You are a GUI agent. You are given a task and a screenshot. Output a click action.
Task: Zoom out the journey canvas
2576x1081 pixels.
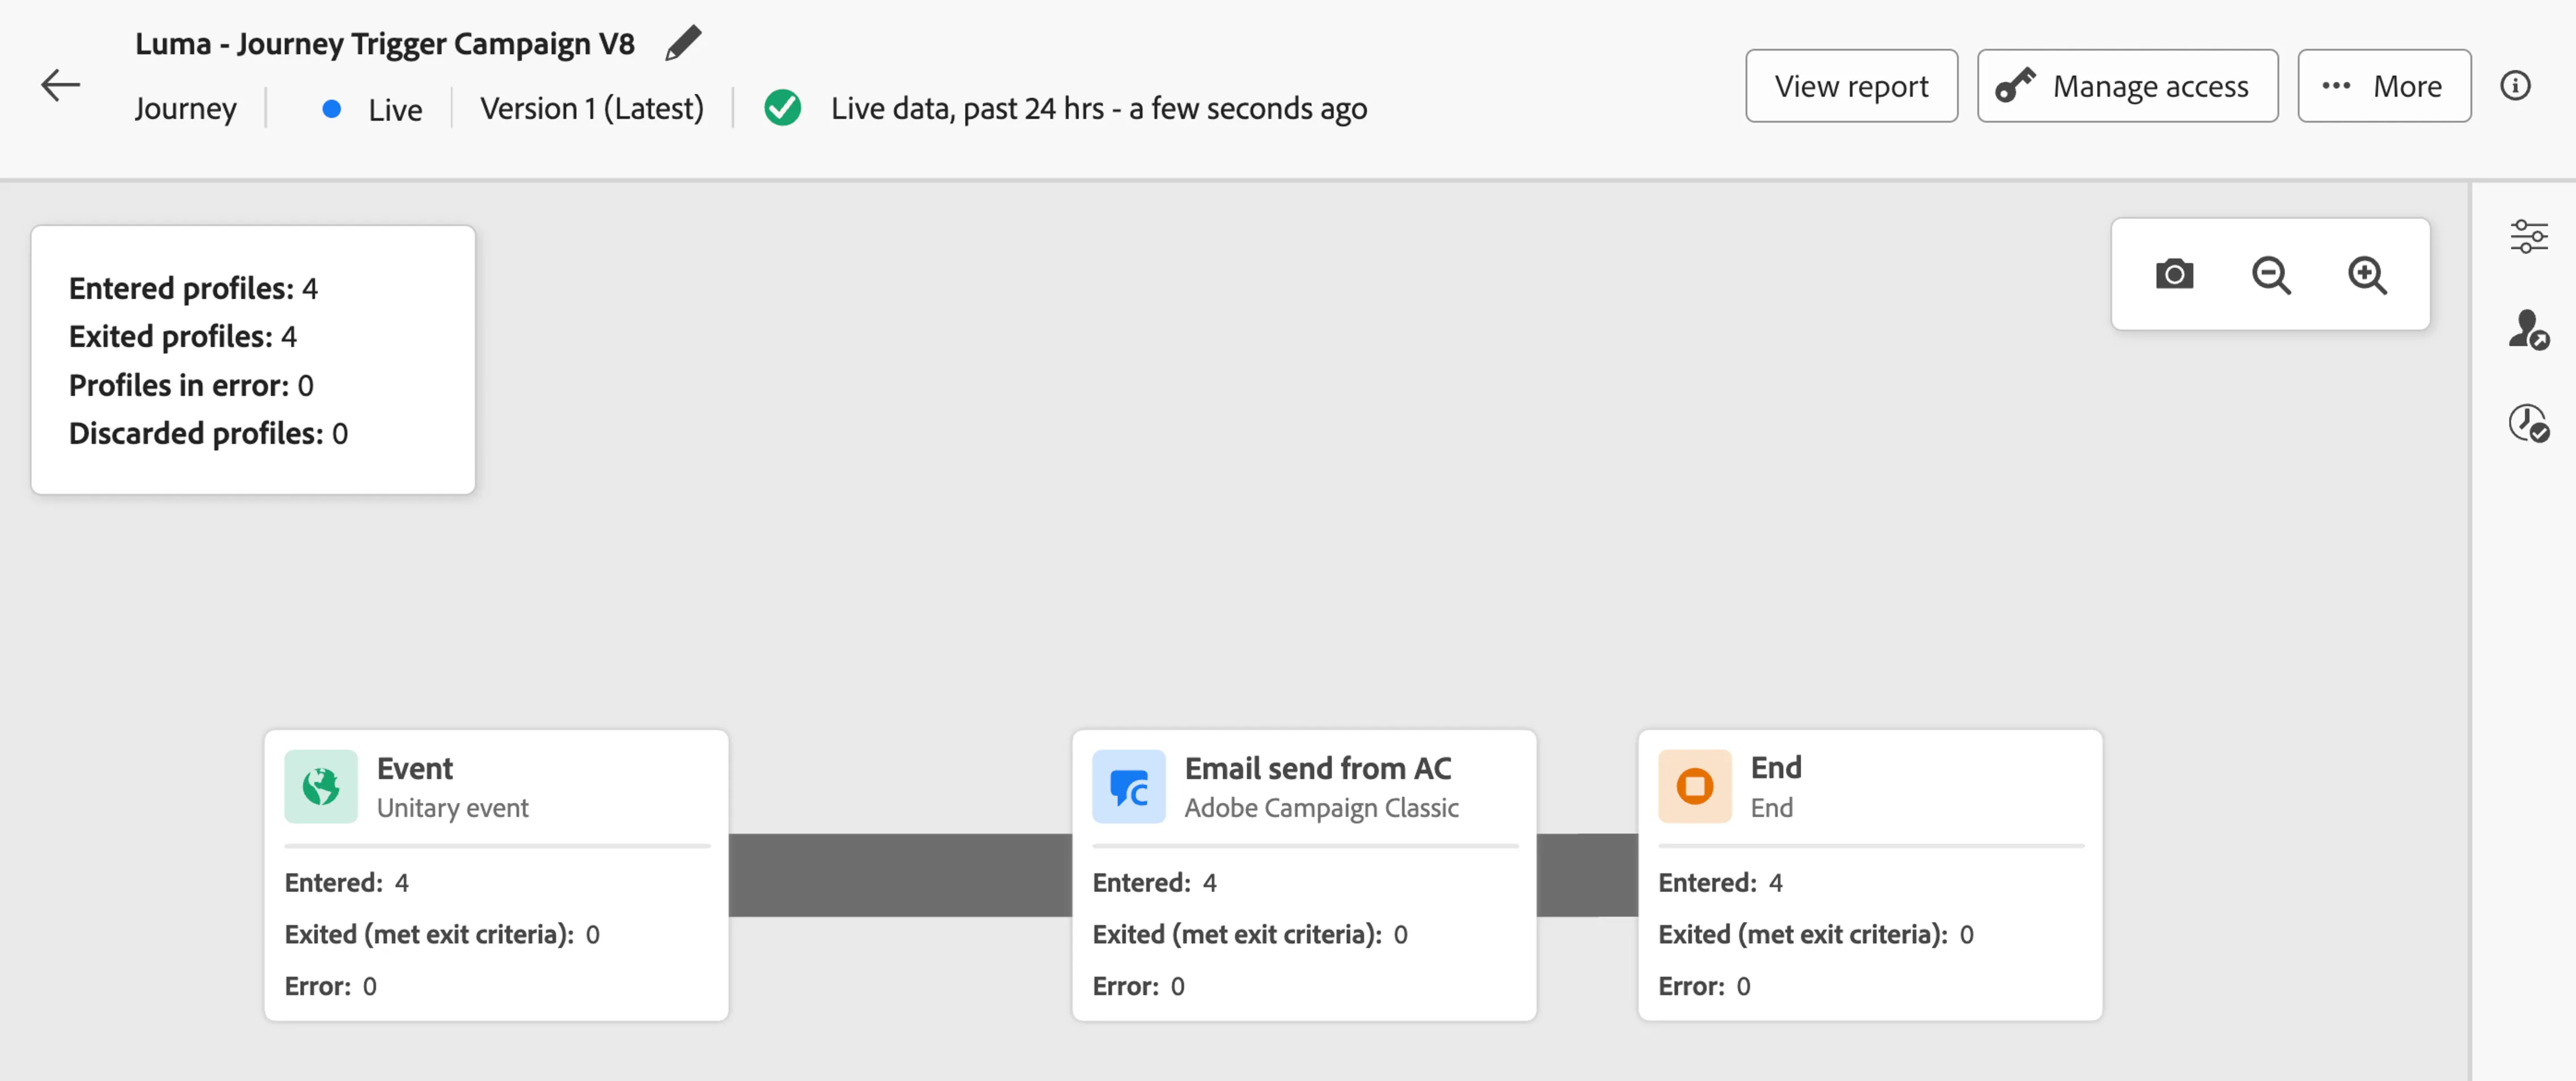[x=2271, y=275]
